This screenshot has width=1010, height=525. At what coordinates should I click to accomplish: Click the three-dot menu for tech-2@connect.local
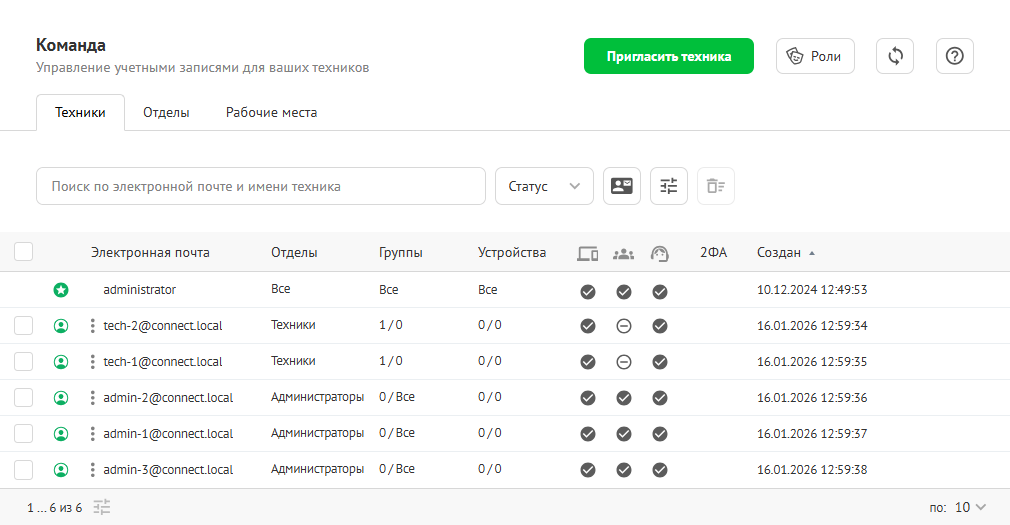(x=93, y=326)
